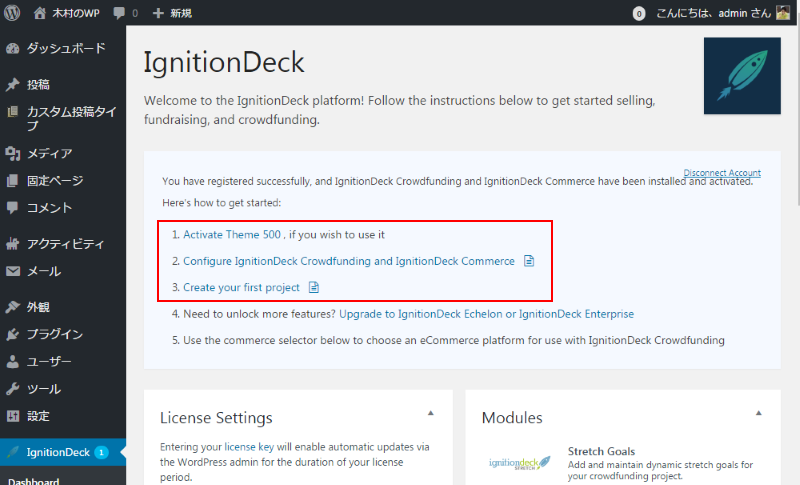Open ダッシュボード in the sidebar menu
Image resolution: width=800 pixels, height=485 pixels.
point(65,48)
